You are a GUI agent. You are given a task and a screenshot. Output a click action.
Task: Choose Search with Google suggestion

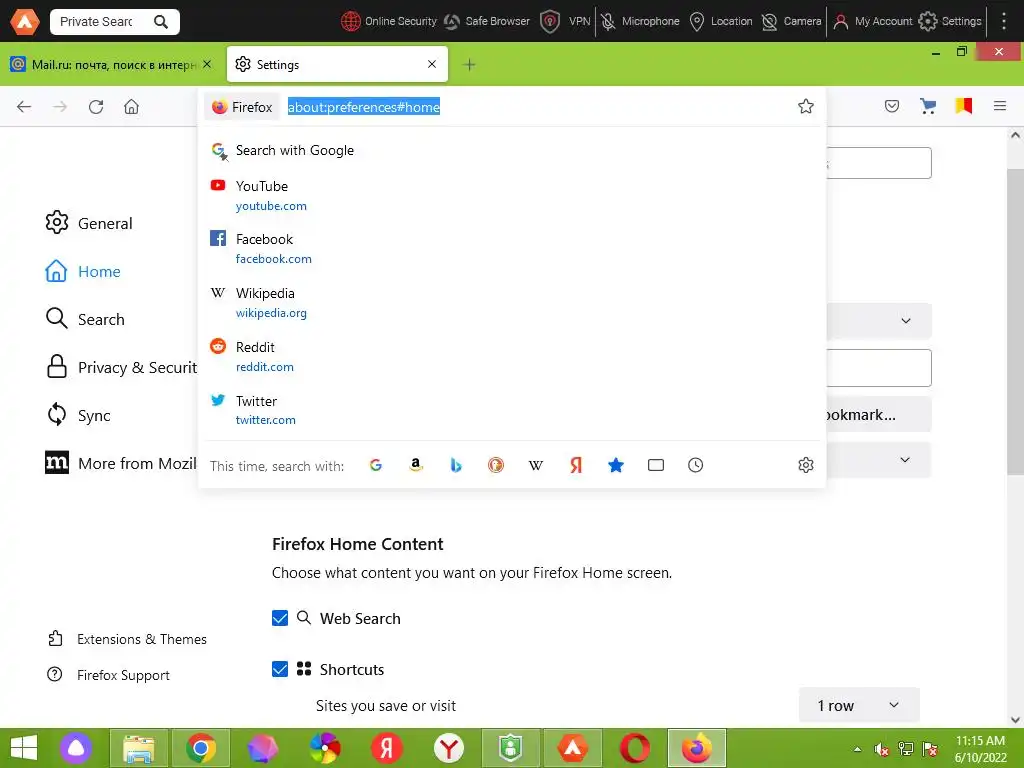(512, 150)
